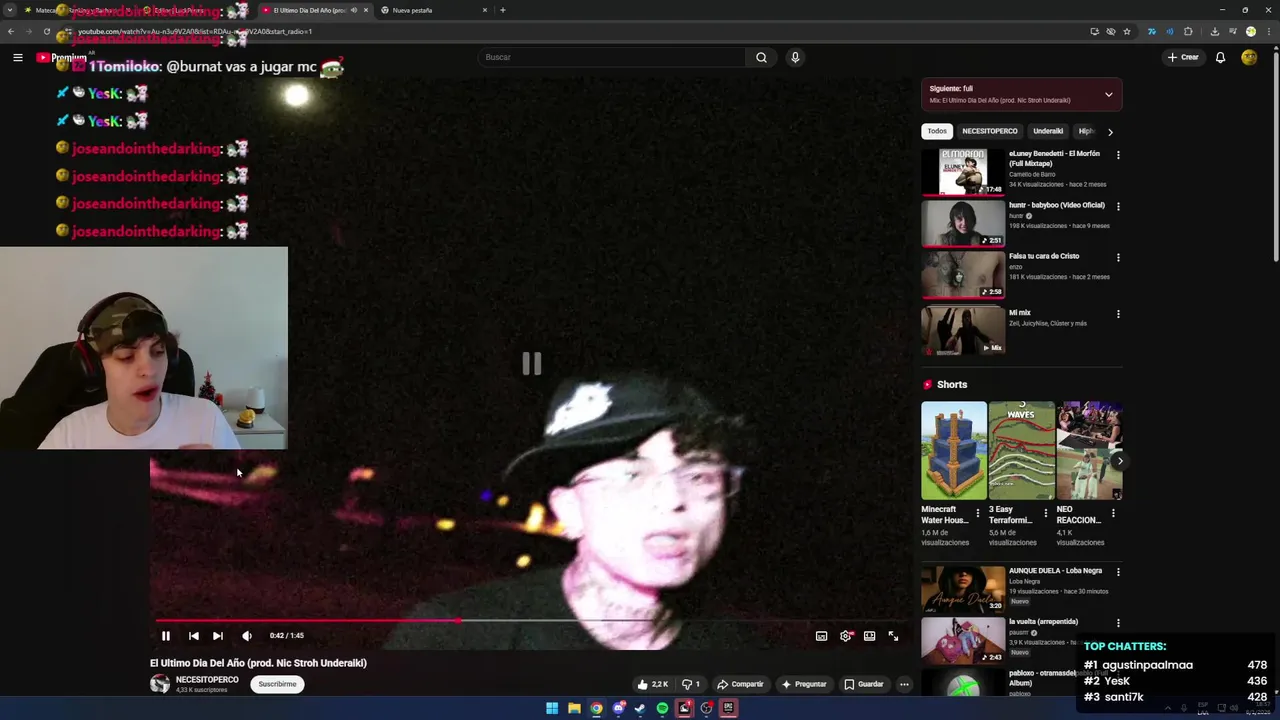1280x720 pixels.
Task: Close the El Ultimo Dia Del Año tab
Action: (x=365, y=10)
